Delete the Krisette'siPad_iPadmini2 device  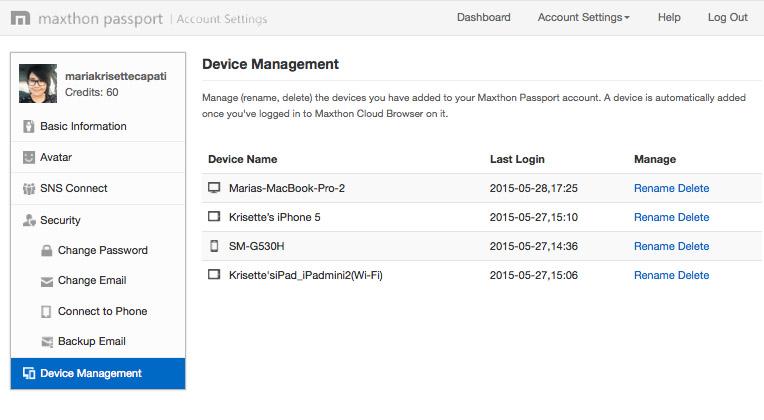point(693,275)
